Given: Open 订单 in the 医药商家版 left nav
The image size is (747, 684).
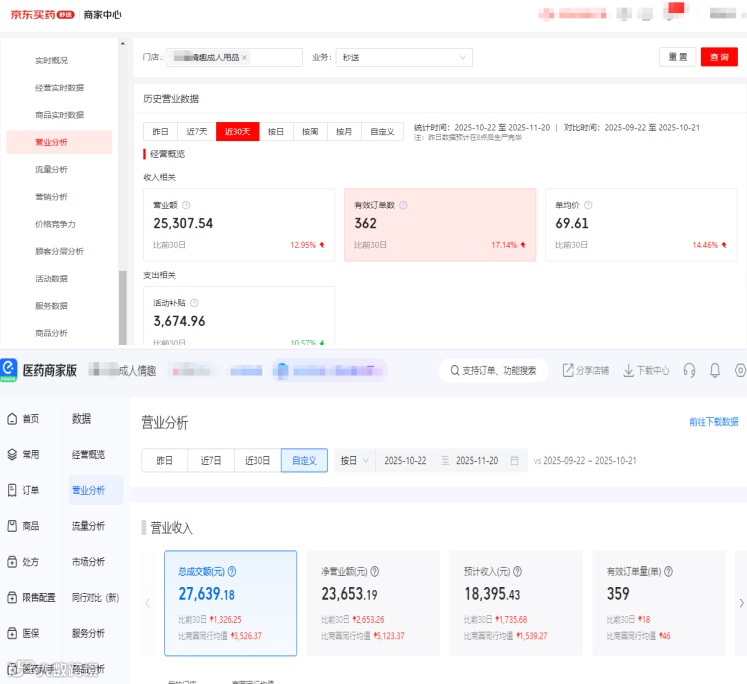Looking at the screenshot, I should tap(24, 490).
